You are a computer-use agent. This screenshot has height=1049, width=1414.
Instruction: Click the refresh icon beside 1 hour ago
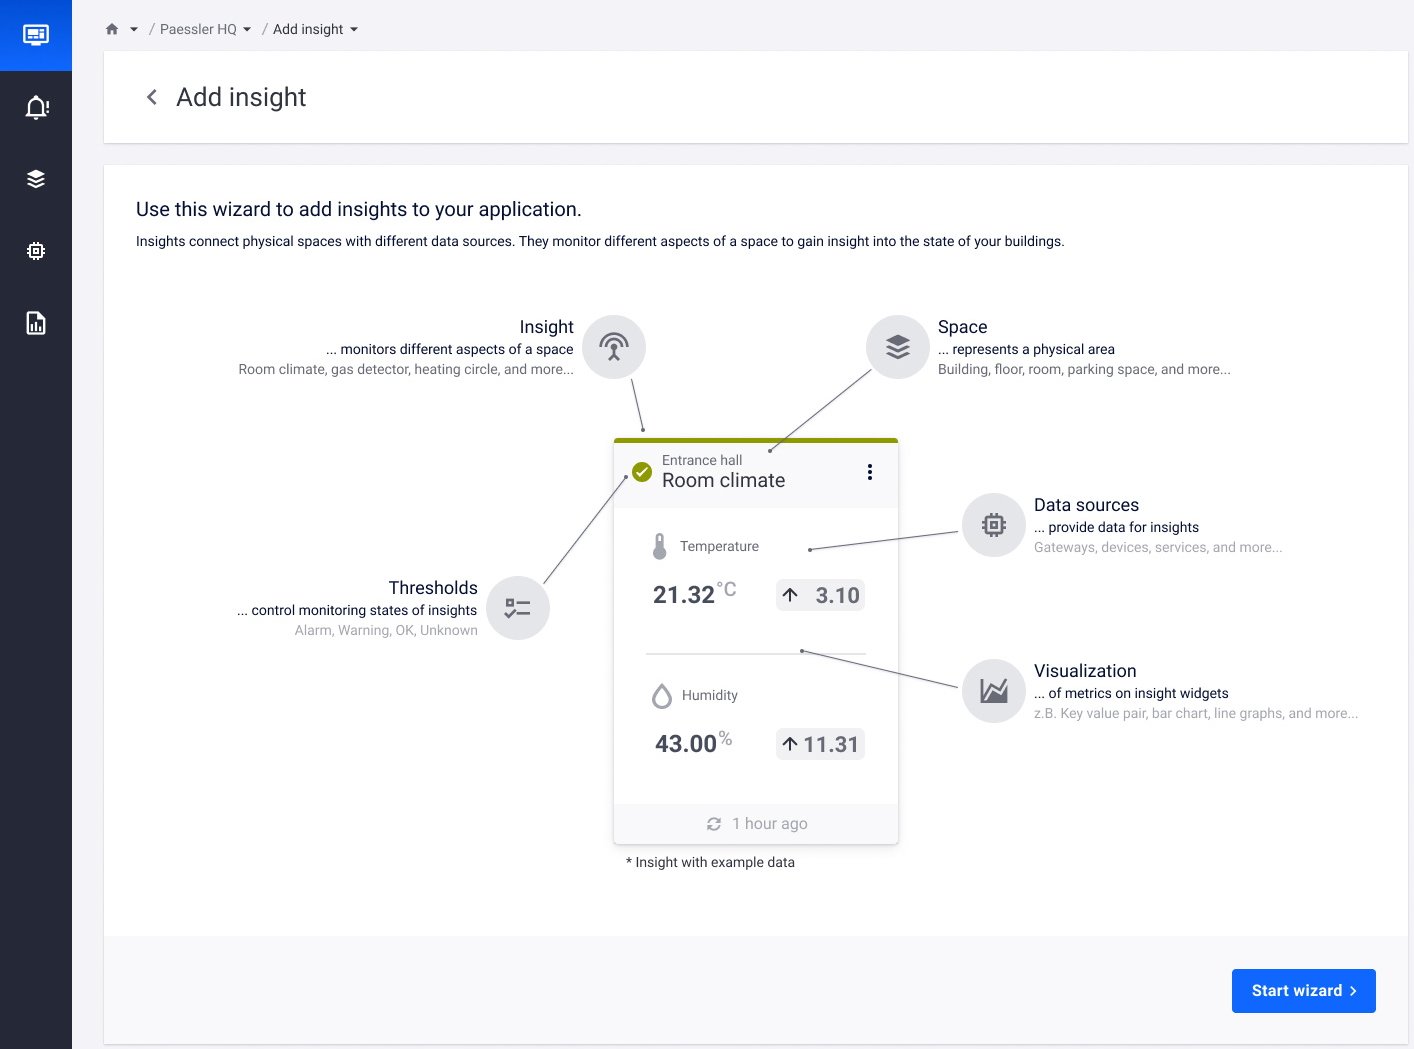click(714, 824)
